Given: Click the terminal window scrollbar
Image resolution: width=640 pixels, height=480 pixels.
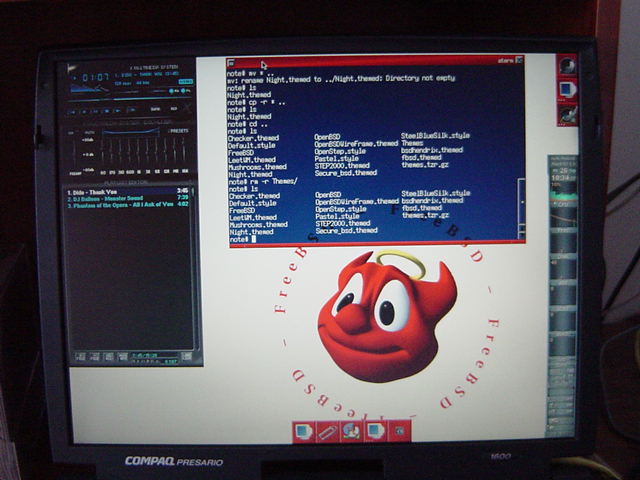Looking at the screenshot, I should pyautogui.click(x=521, y=208).
